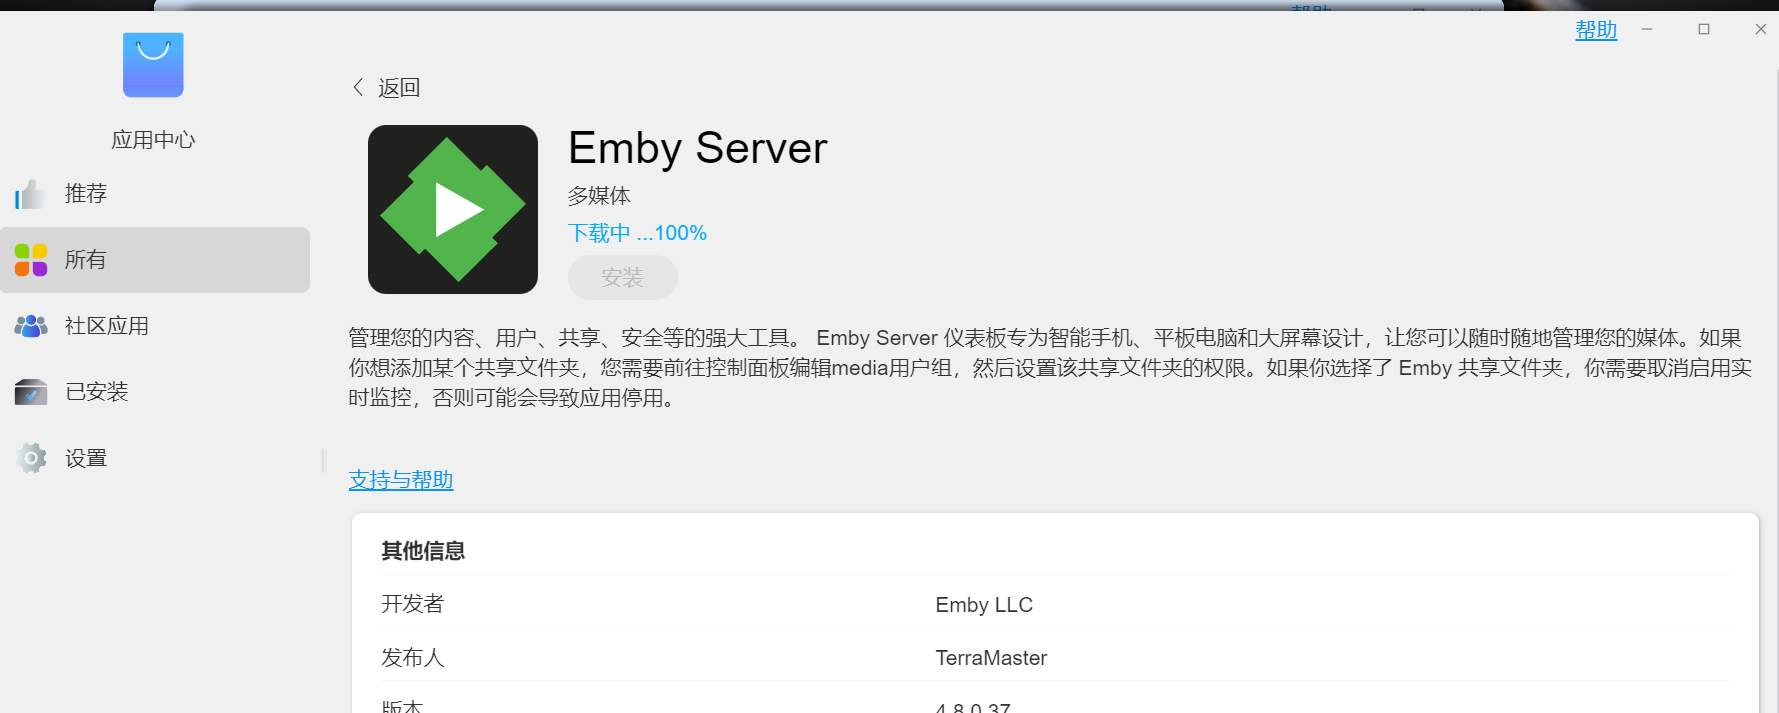Screen dimensions: 1779x713
Task: Click the Emby Server title
Action: (698, 148)
